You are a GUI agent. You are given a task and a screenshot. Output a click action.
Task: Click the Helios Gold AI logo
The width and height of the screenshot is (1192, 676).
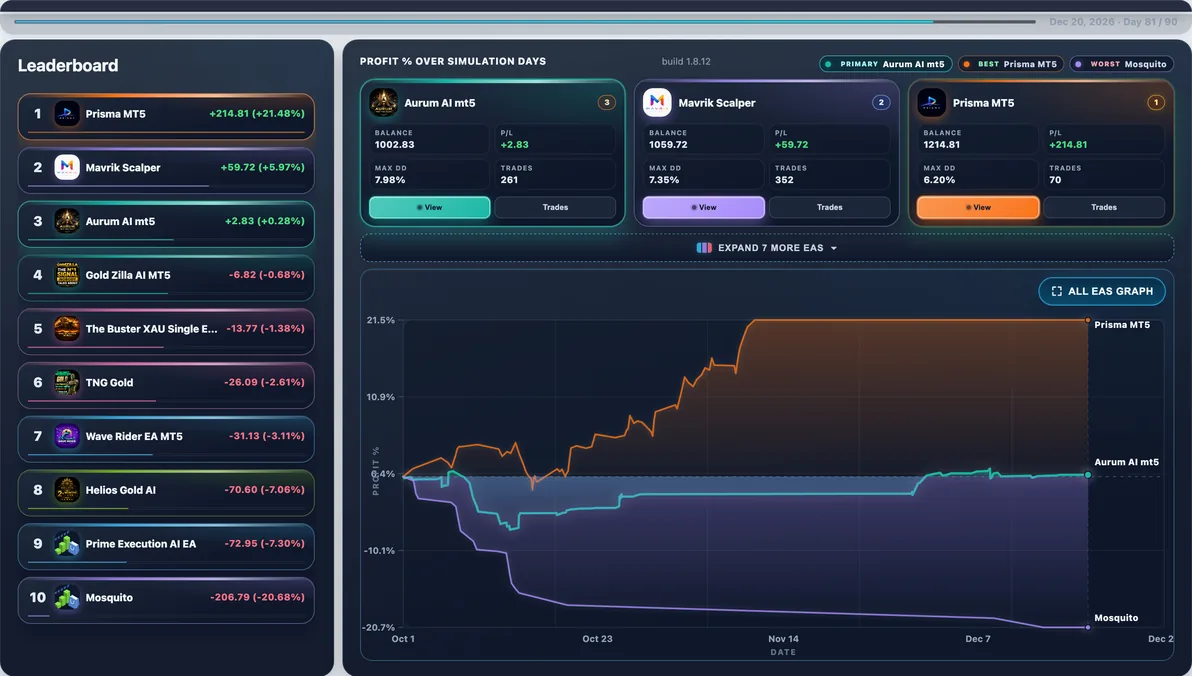[x=67, y=490]
